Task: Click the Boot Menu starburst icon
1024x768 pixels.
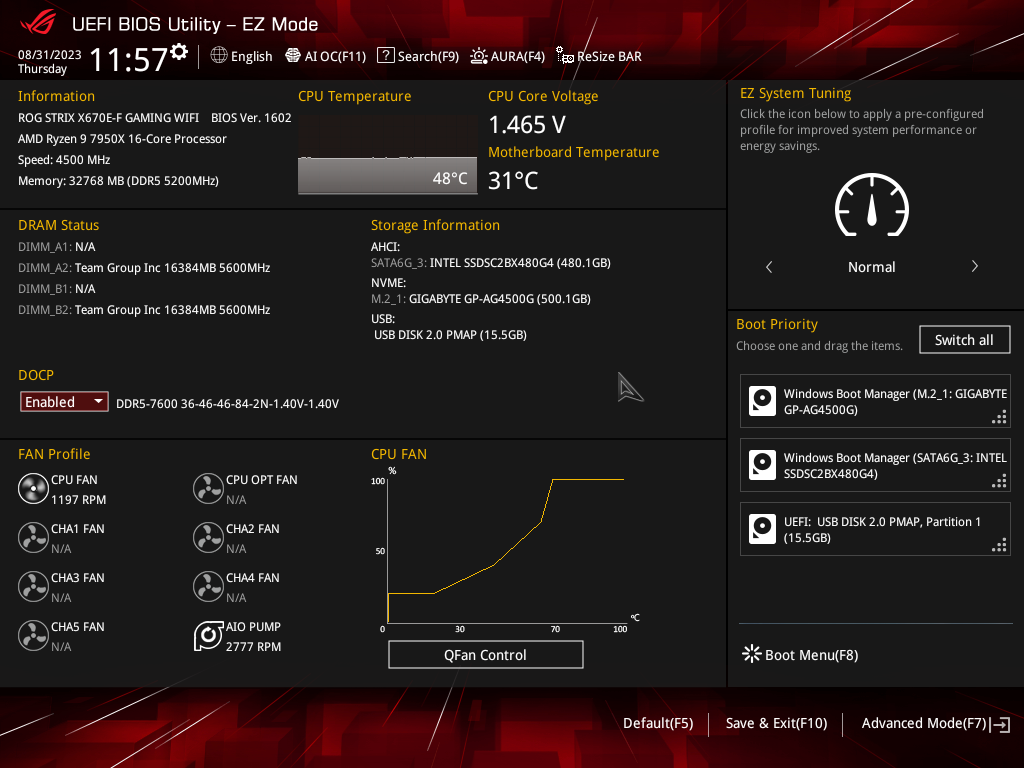Action: 752,654
